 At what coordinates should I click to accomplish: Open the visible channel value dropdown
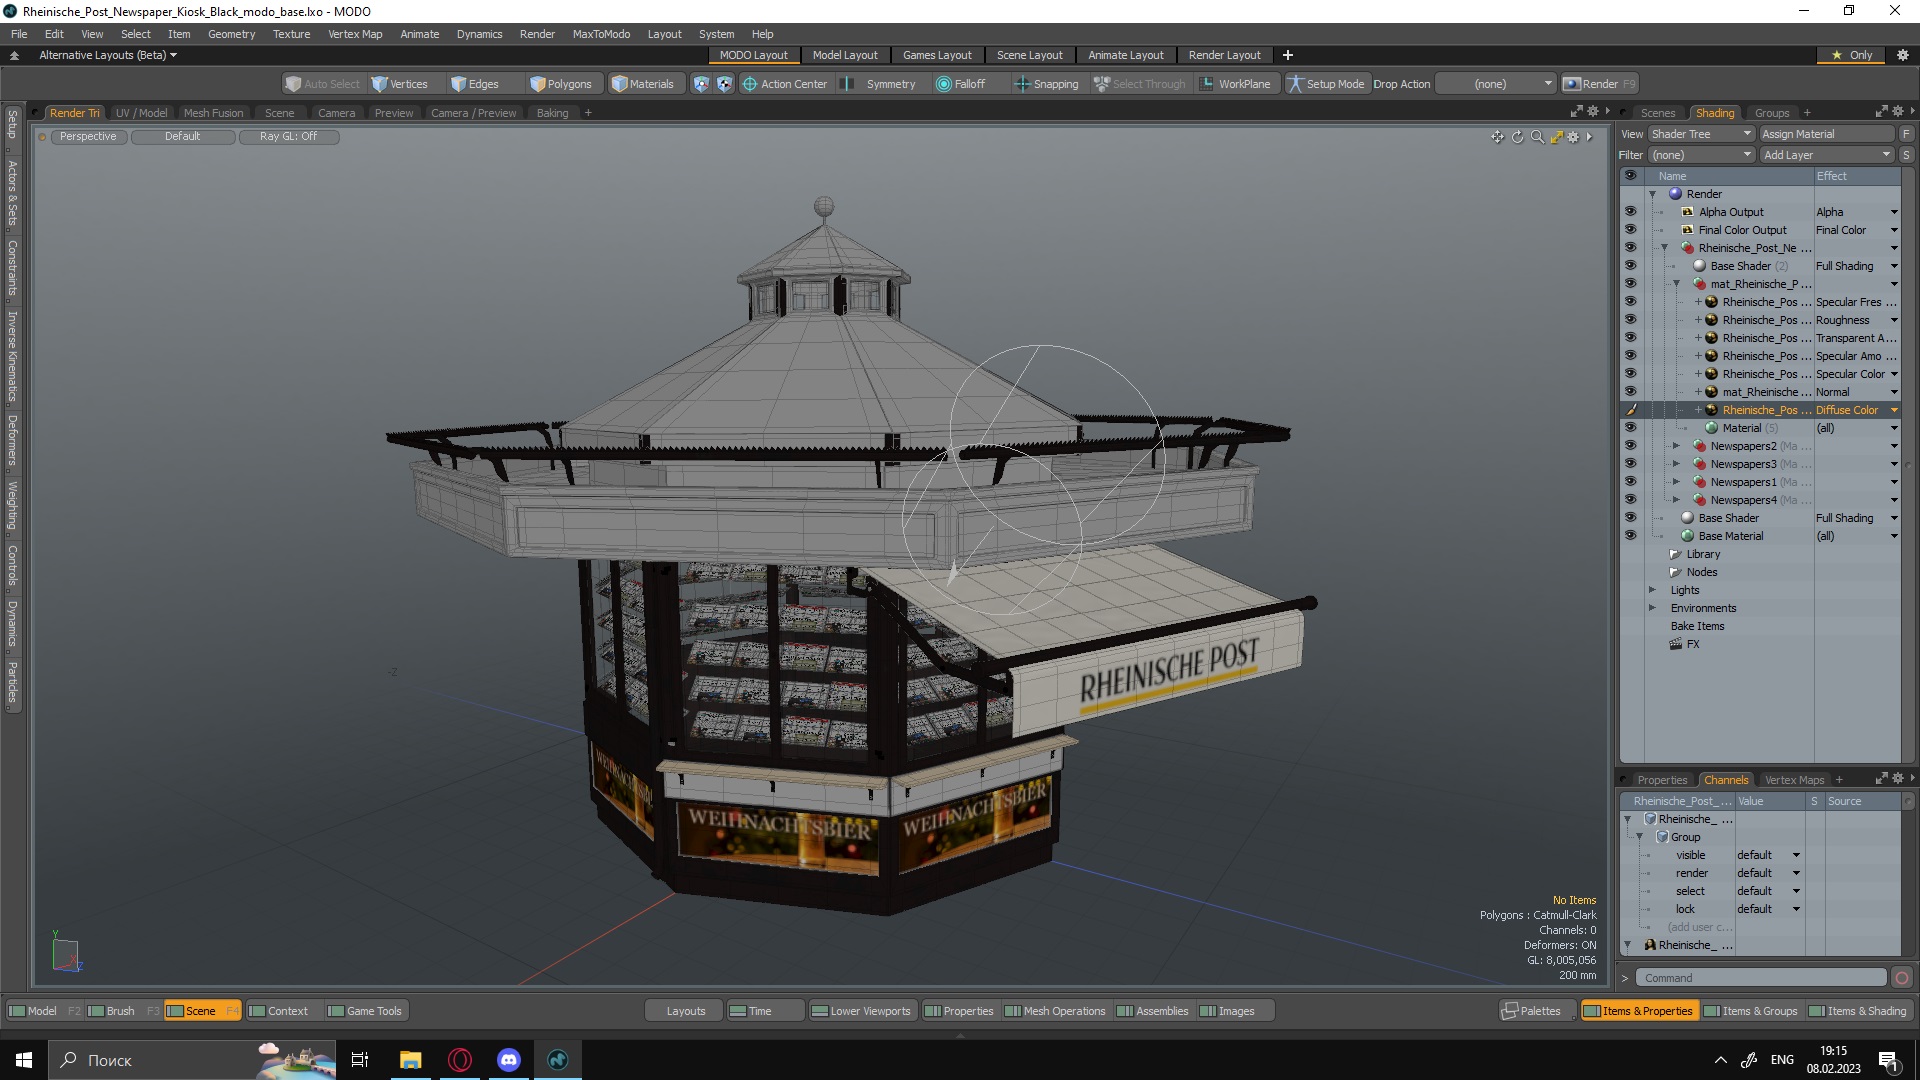[1768, 855]
